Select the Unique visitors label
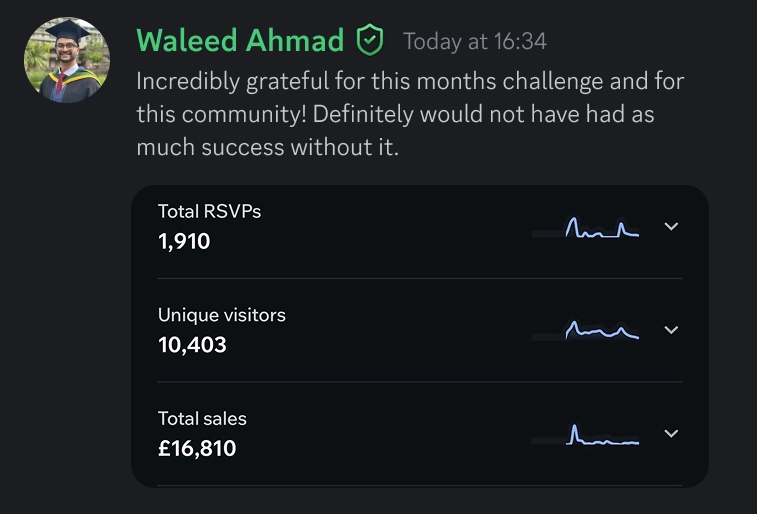Image resolution: width=757 pixels, height=514 pixels. (222, 315)
